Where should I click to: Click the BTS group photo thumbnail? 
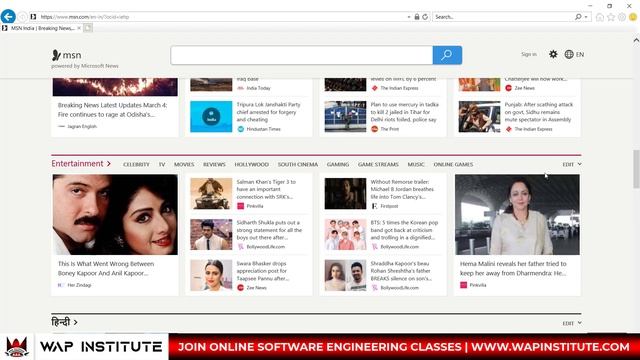(345, 235)
